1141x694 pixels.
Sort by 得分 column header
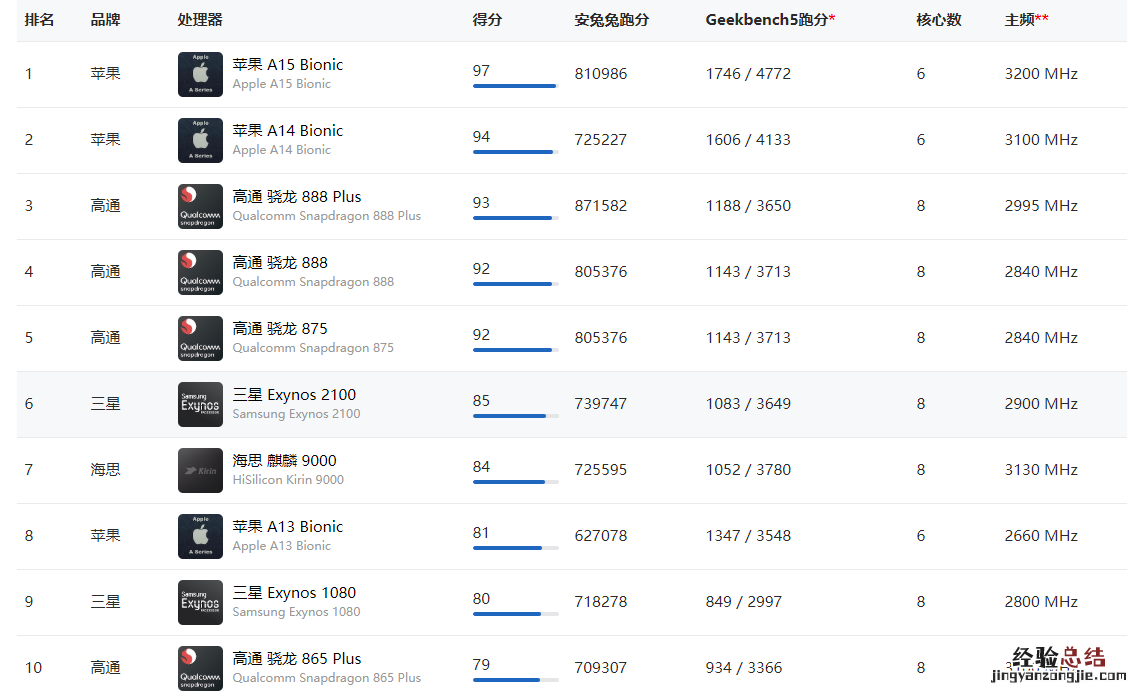click(x=487, y=20)
